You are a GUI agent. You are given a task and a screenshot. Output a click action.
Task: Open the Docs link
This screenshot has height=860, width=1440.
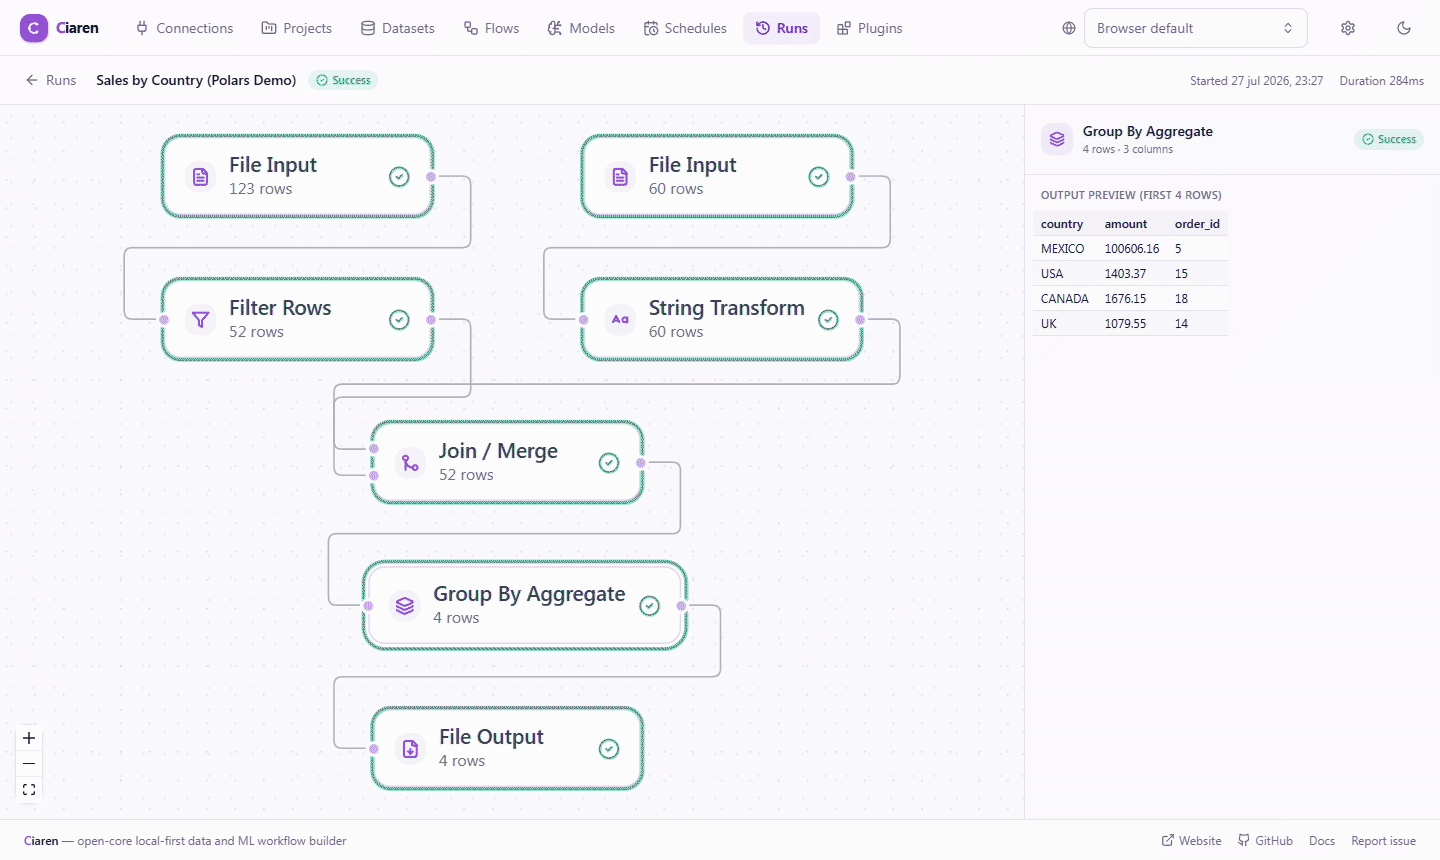coord(1322,841)
